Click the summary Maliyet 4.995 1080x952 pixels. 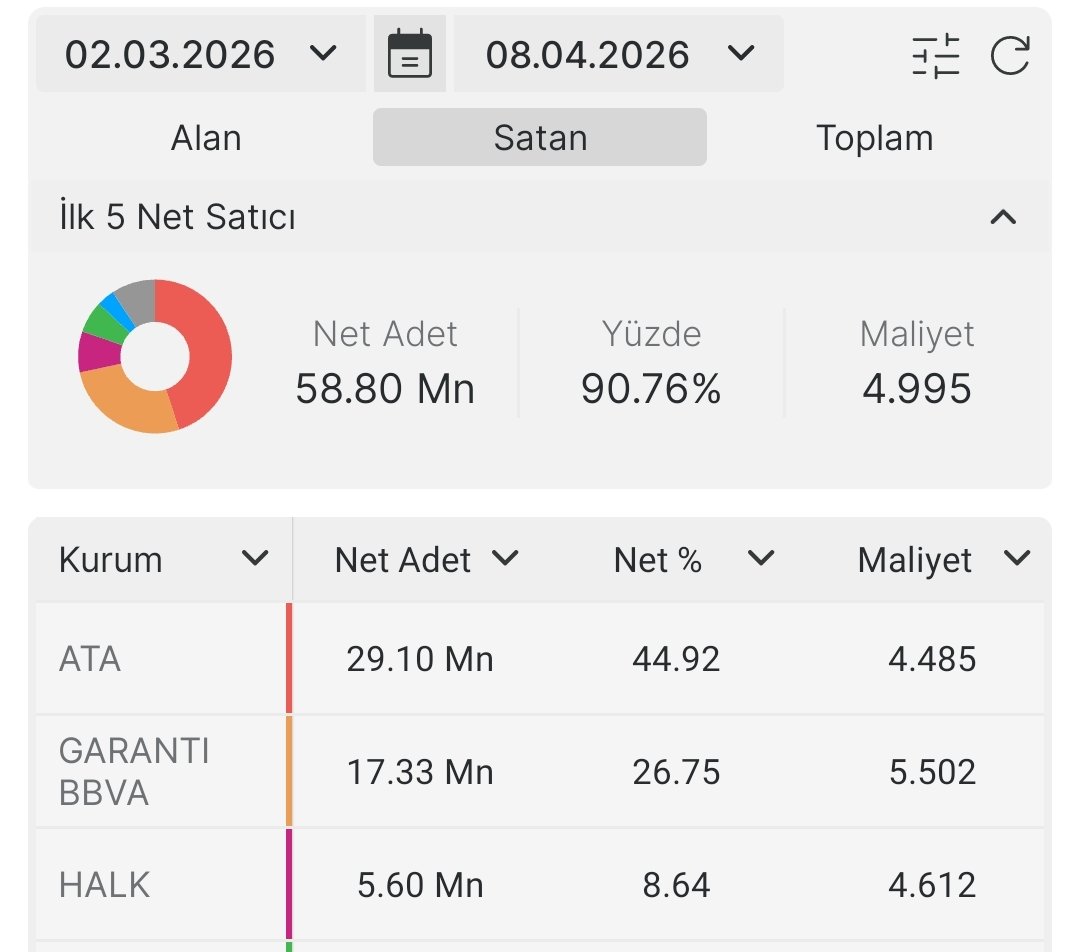[917, 362]
